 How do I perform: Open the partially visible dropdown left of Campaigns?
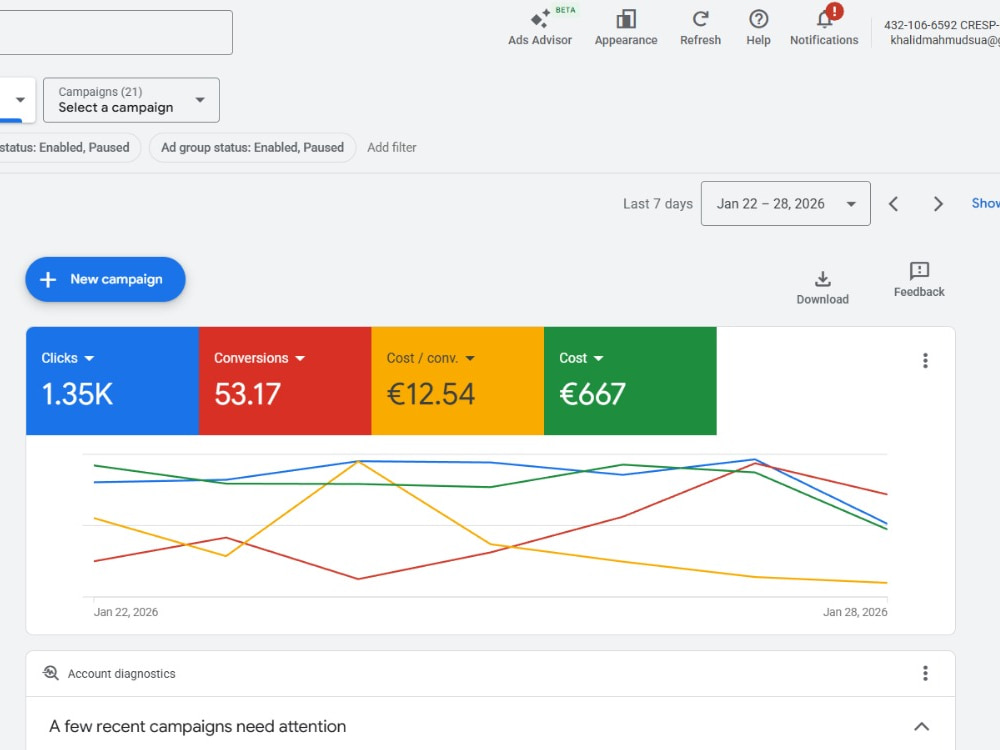(17, 100)
